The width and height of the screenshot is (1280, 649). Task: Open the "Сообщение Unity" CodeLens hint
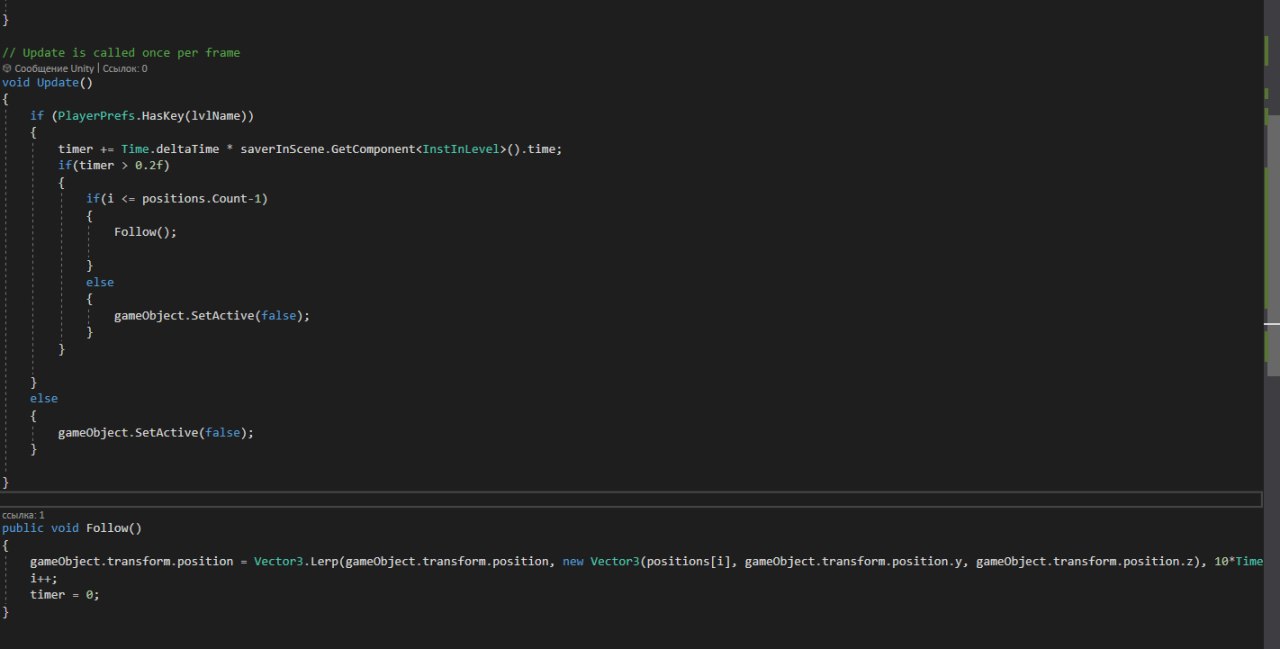[x=53, y=68]
